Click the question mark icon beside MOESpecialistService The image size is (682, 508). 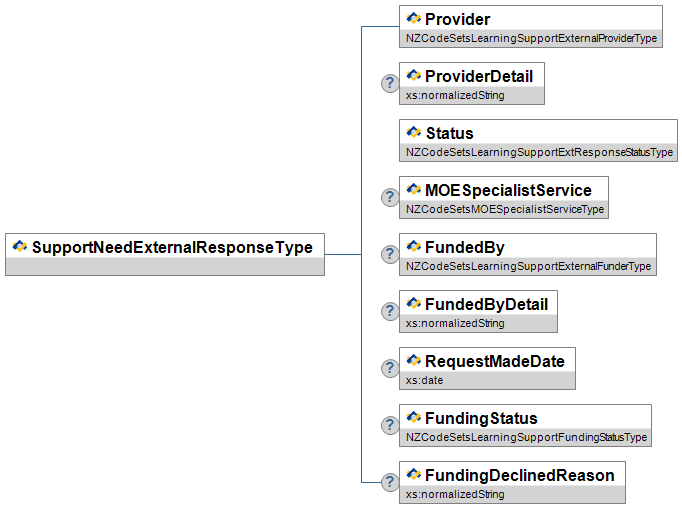[390, 197]
